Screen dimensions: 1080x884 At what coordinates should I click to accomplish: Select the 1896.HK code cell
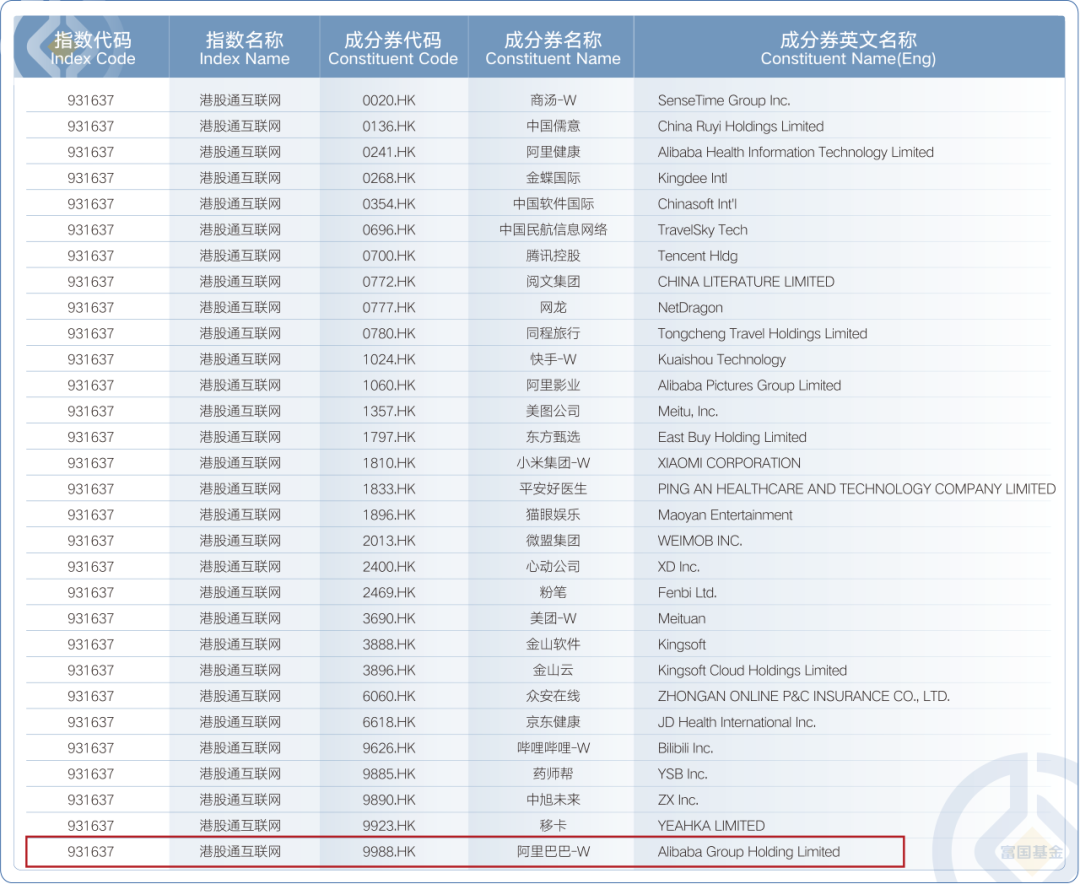coord(389,515)
